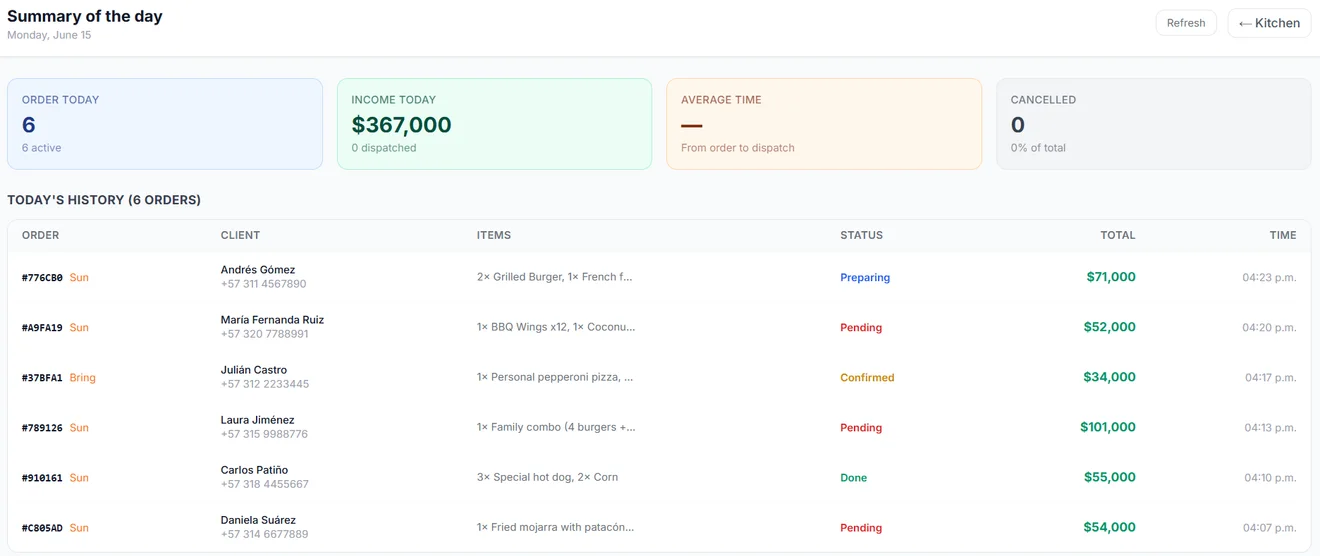Open the Order Today stat card
Viewport: 1320px width, 556px height.
[x=165, y=124]
